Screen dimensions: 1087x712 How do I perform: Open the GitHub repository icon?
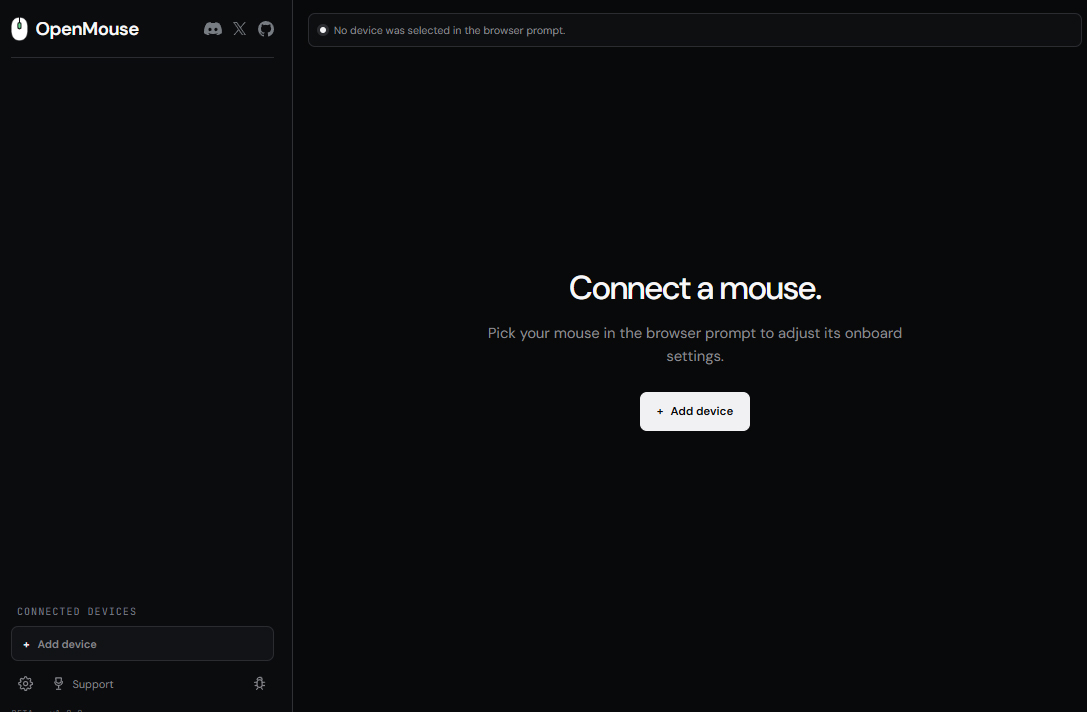(x=266, y=29)
